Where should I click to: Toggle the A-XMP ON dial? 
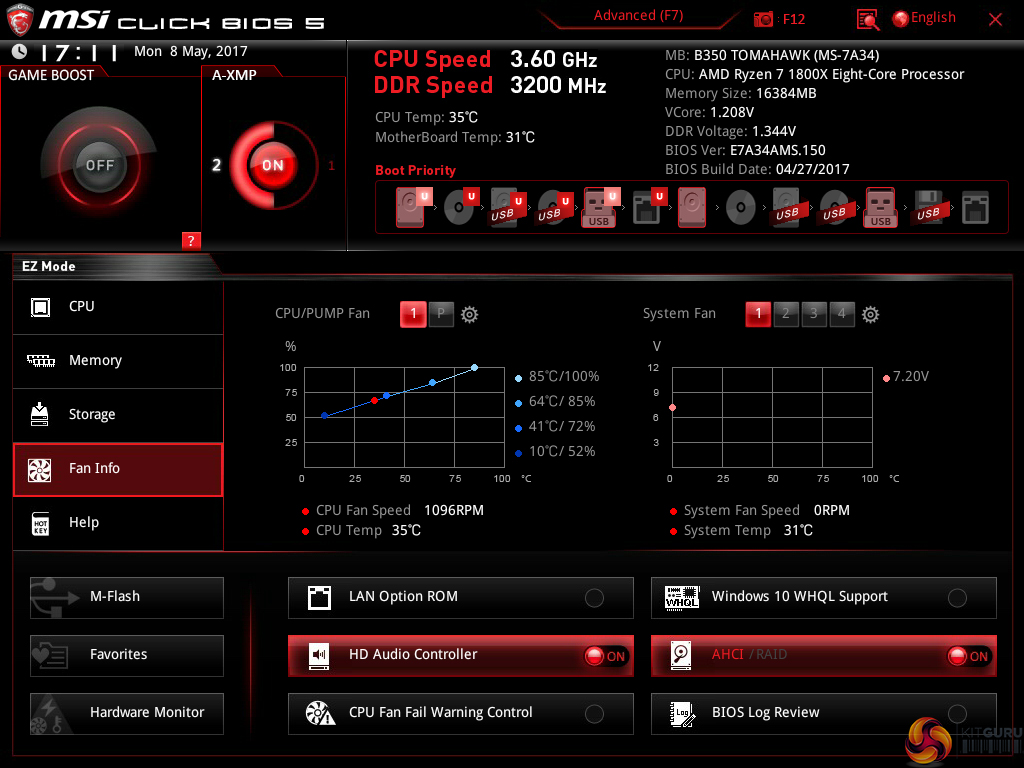(x=273, y=165)
